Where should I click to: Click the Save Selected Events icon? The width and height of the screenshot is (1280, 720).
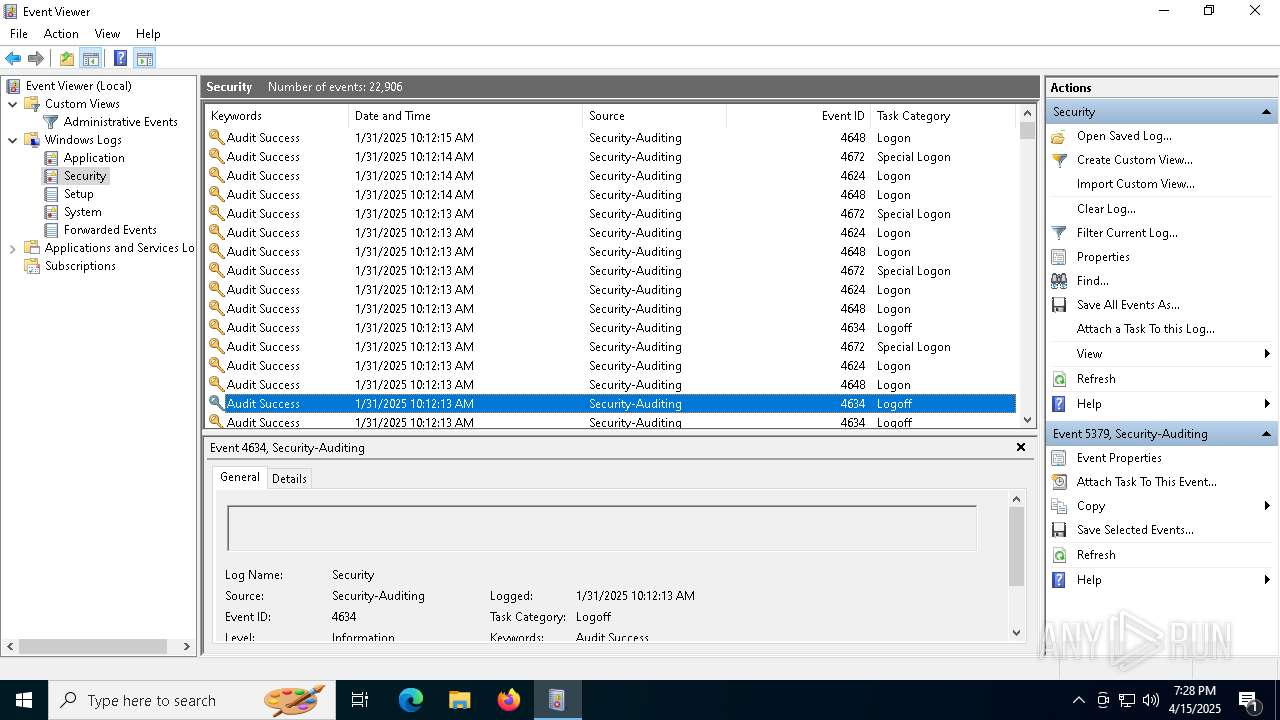[1059, 530]
